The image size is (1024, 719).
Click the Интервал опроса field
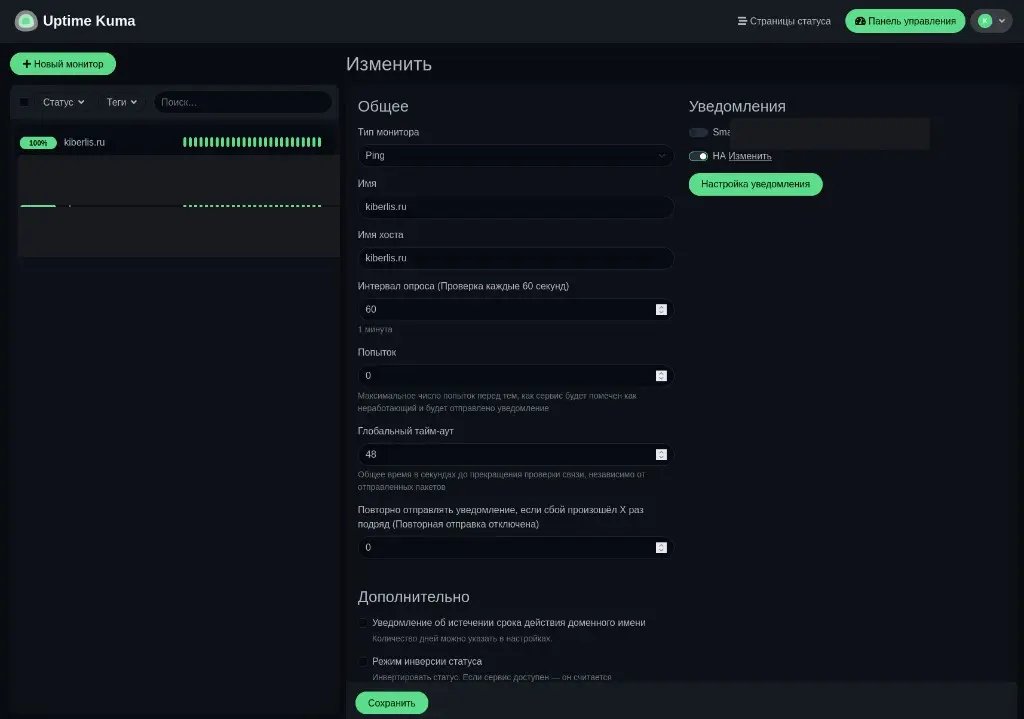515,310
